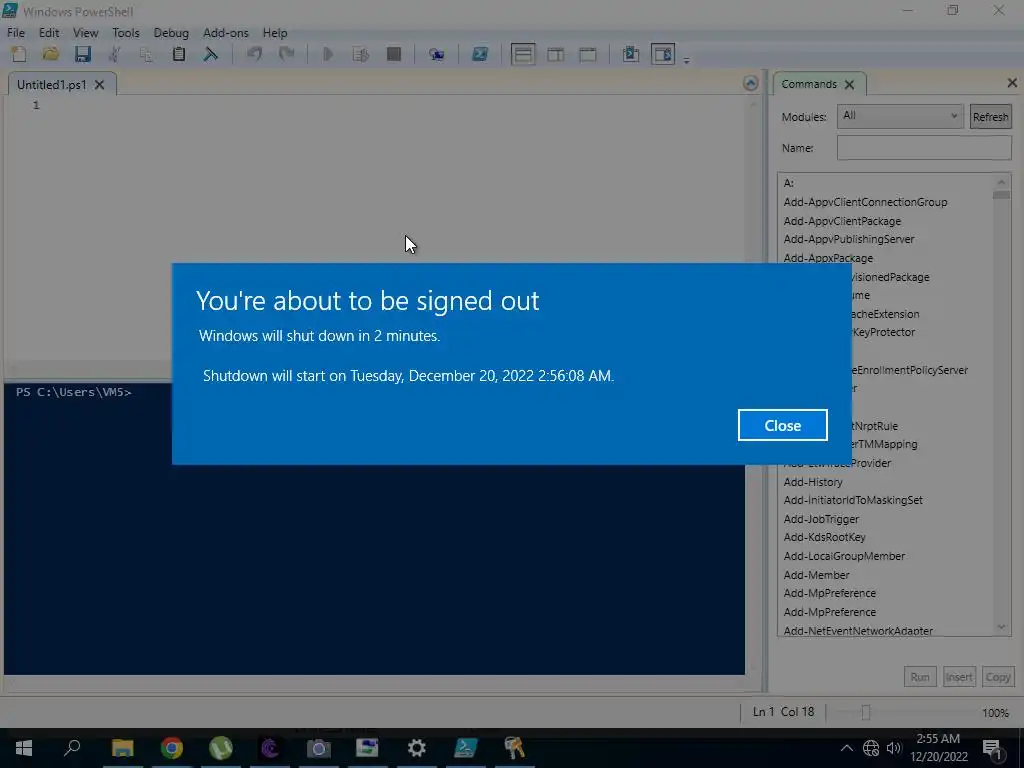Screen dimensions: 1024x768
Task: Select Add-LocalGroupMember in the command list
Action: click(844, 556)
